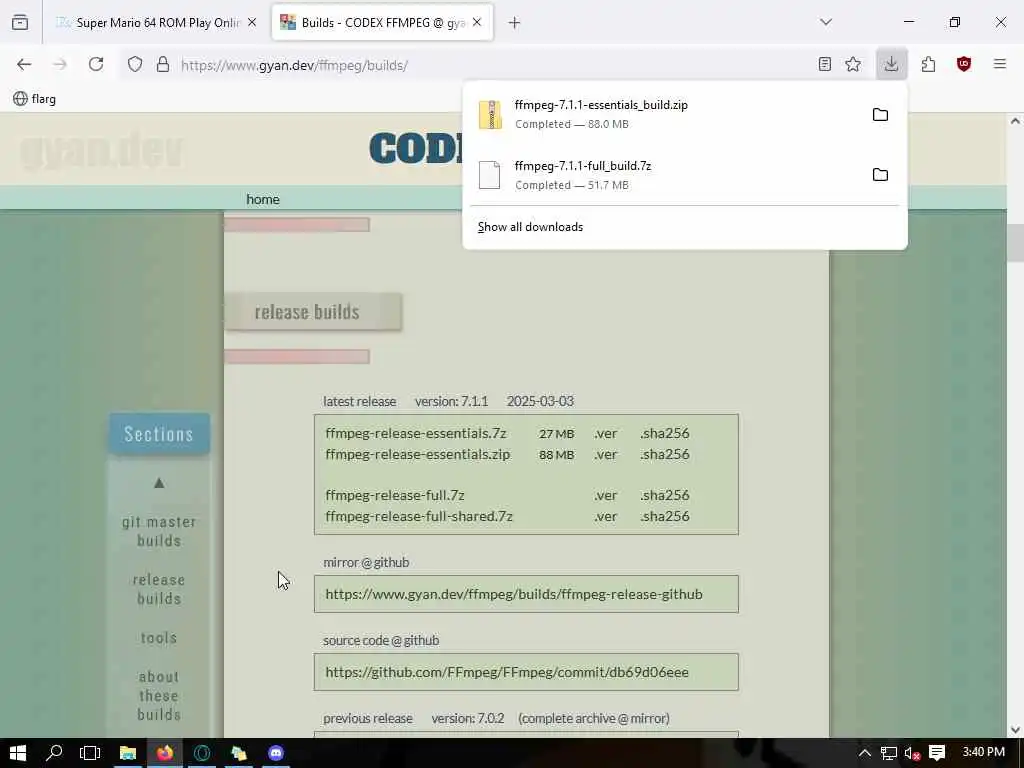1024x768 pixels.
Task: Open the Extensions puzzle icon
Action: 928,64
